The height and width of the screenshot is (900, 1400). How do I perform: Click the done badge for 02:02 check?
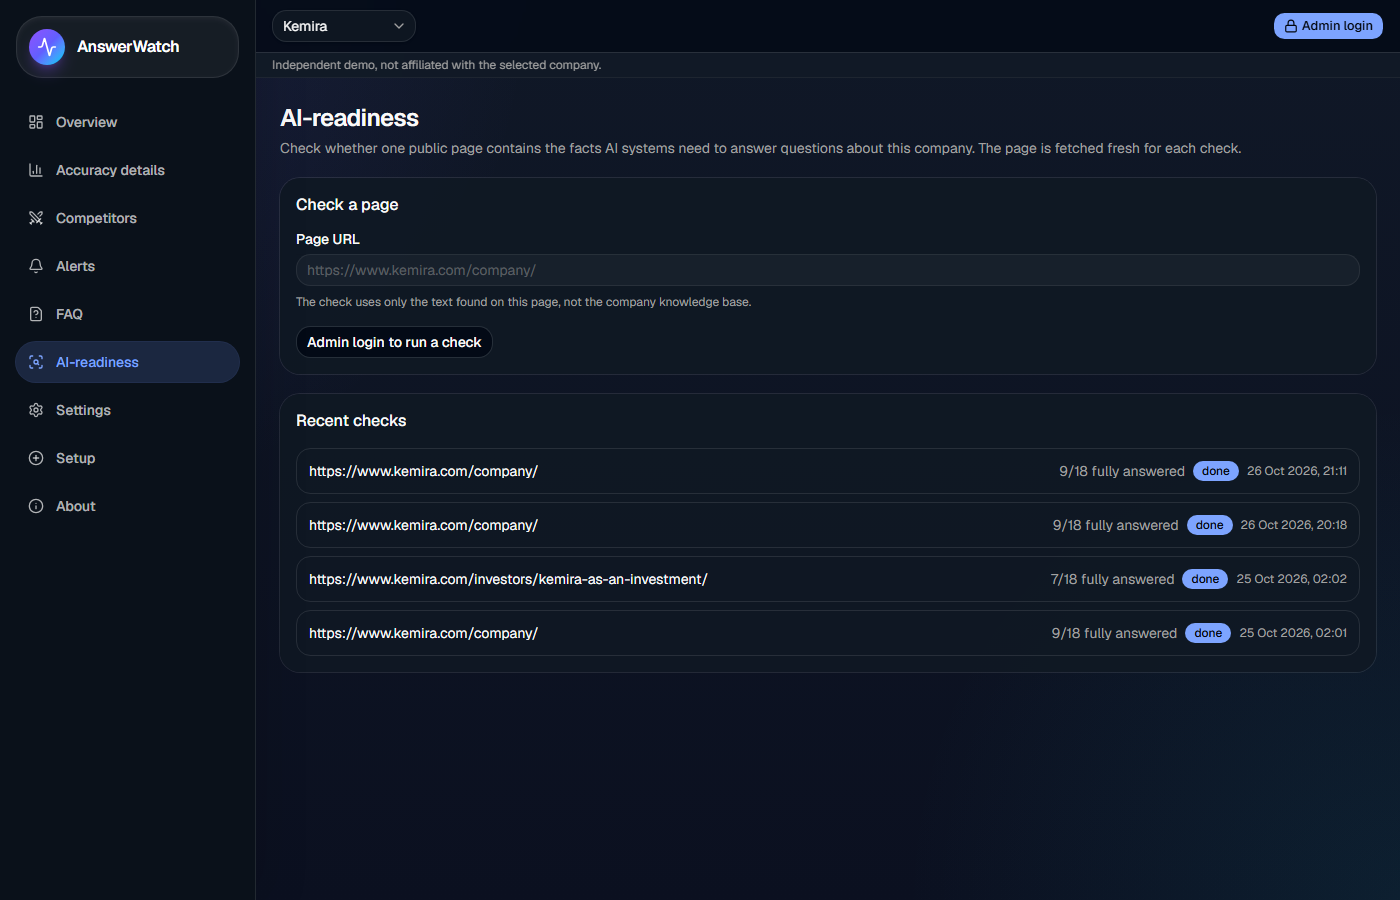(x=1205, y=579)
